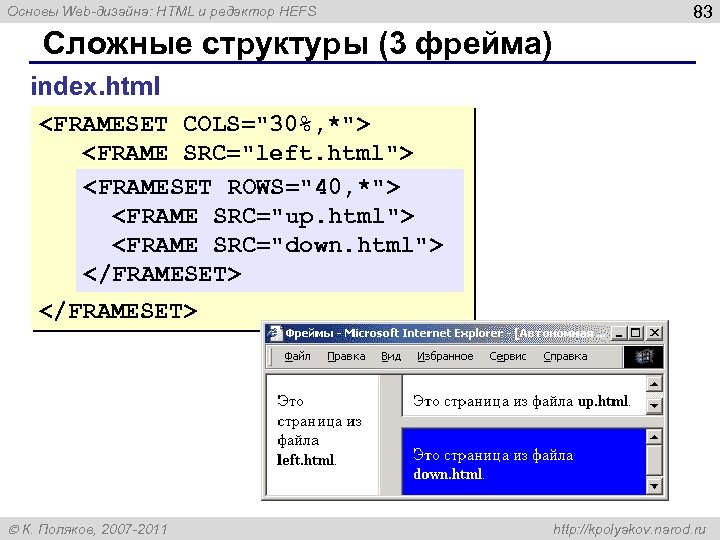Open the Сервис menu
The width and height of the screenshot is (720, 540).
(x=508, y=356)
